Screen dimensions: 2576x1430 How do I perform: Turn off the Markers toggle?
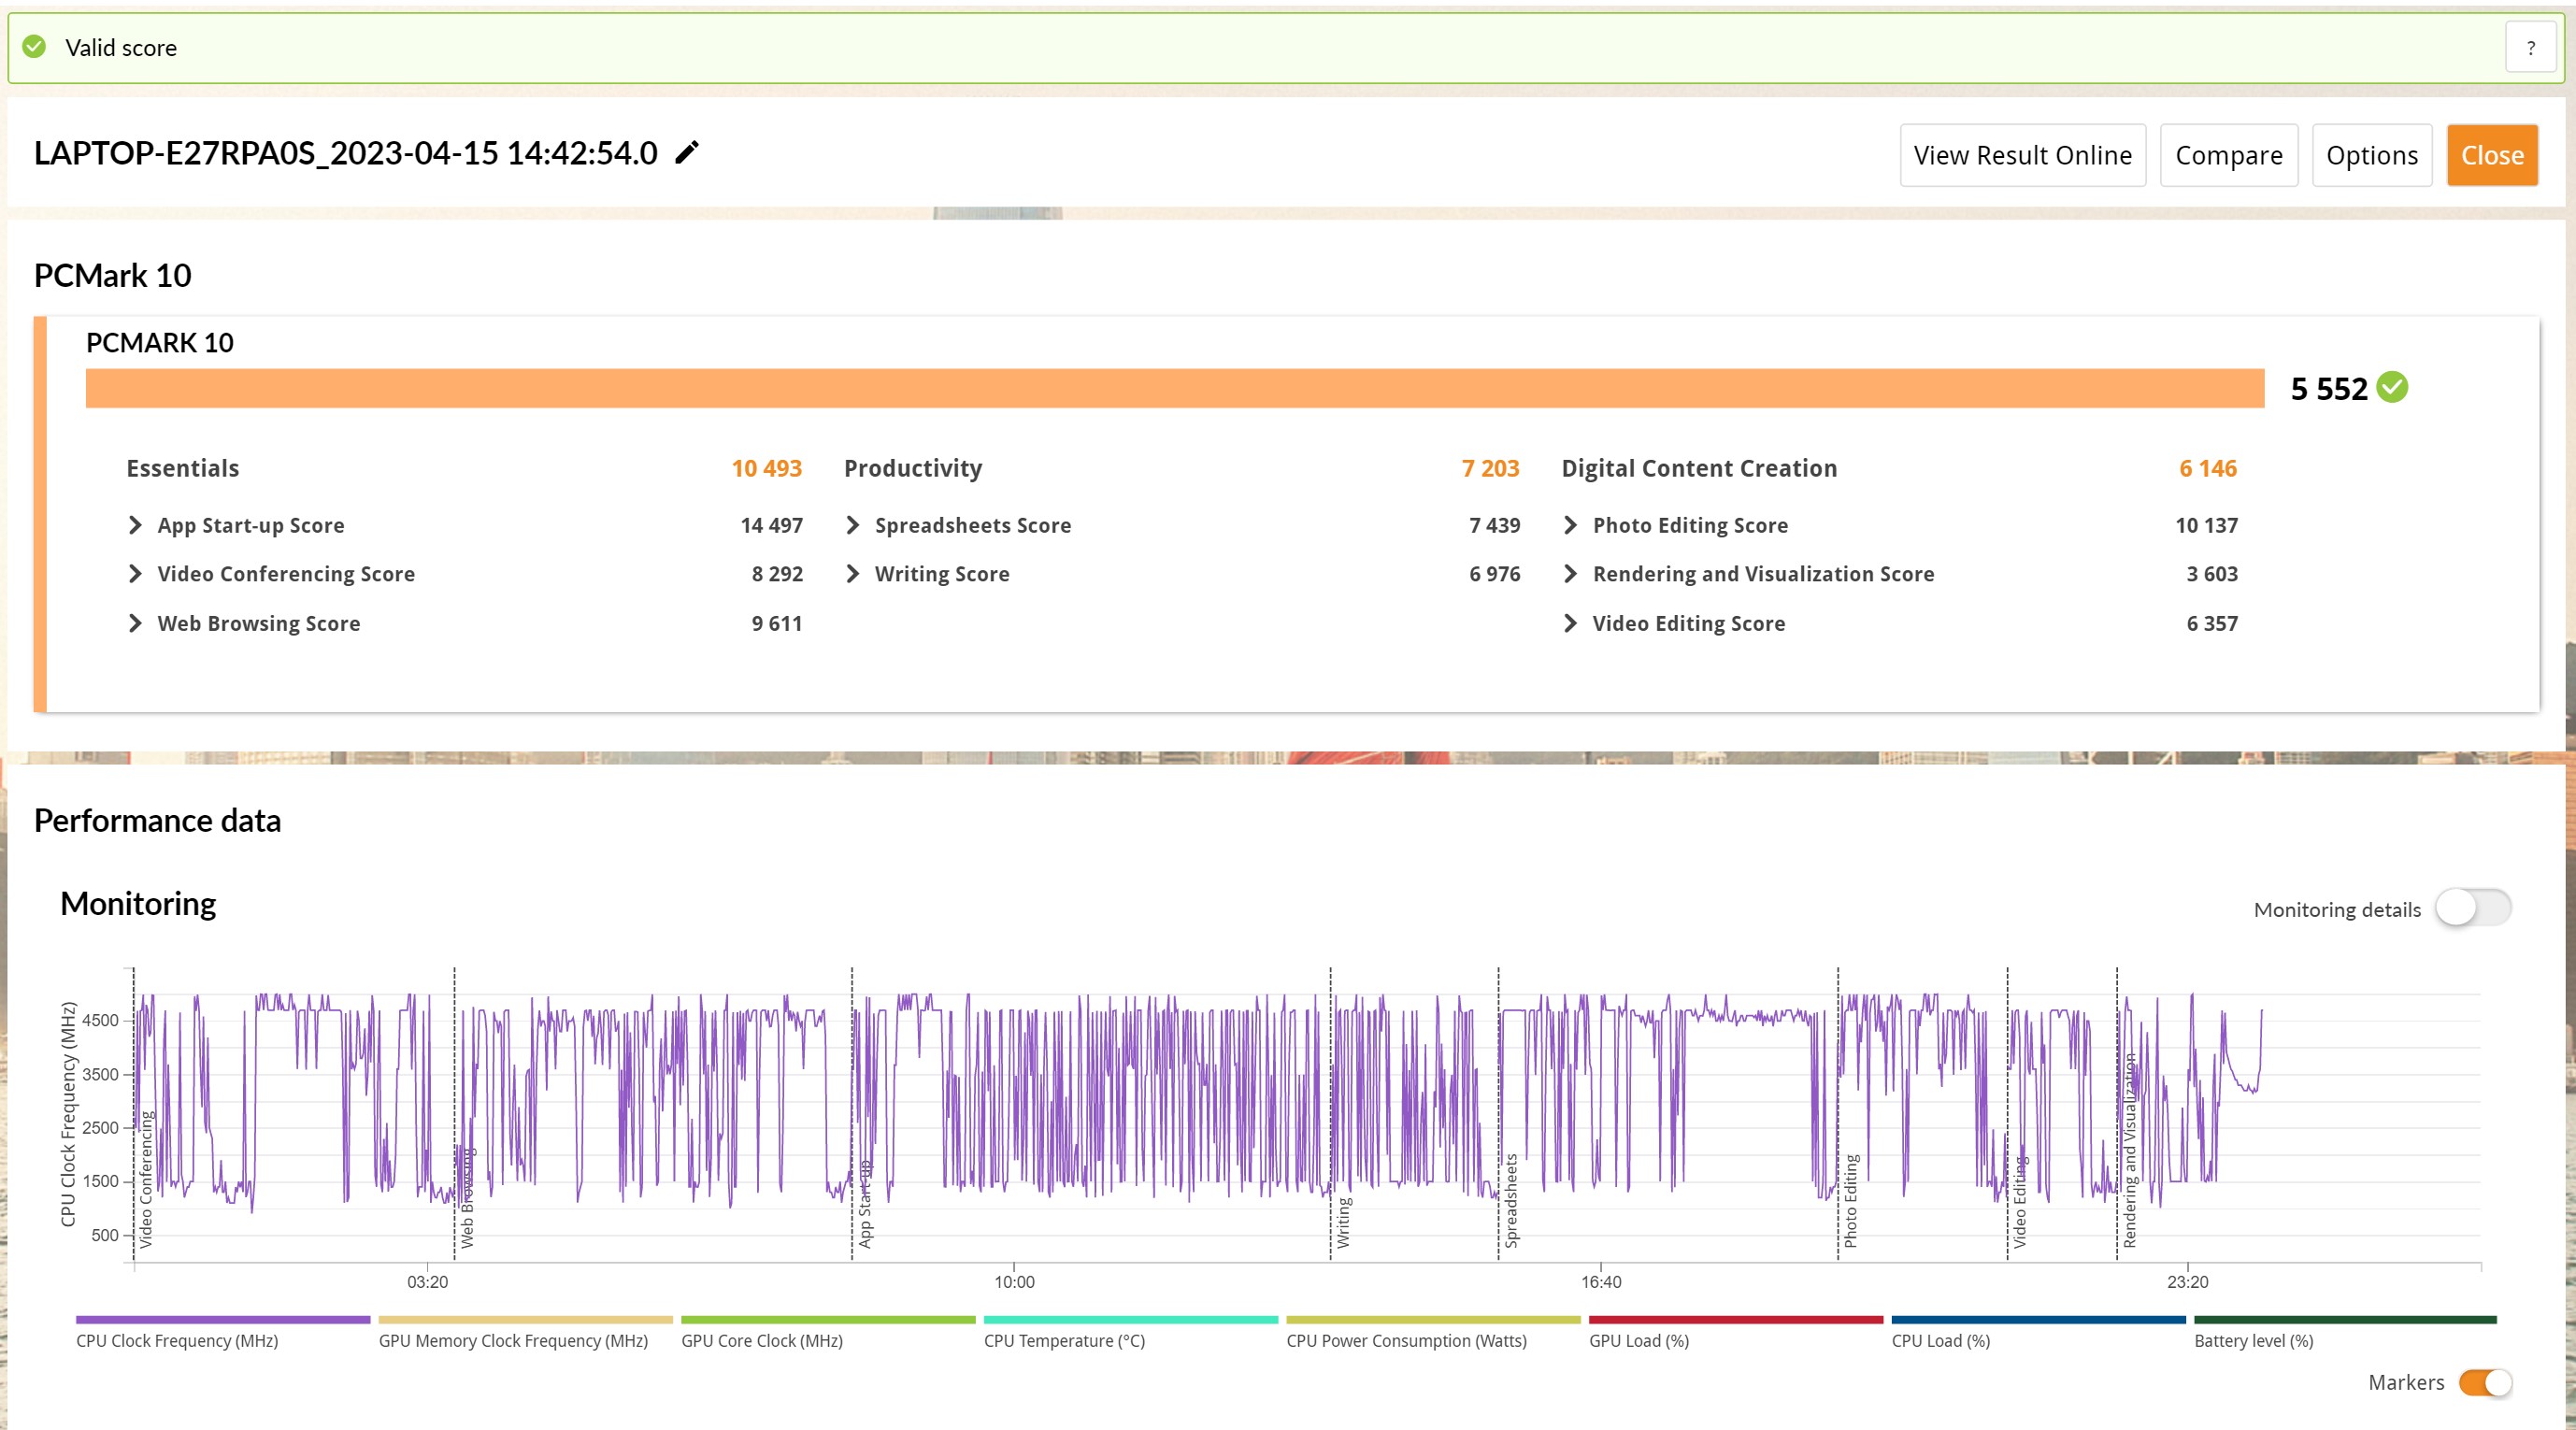point(2485,1382)
